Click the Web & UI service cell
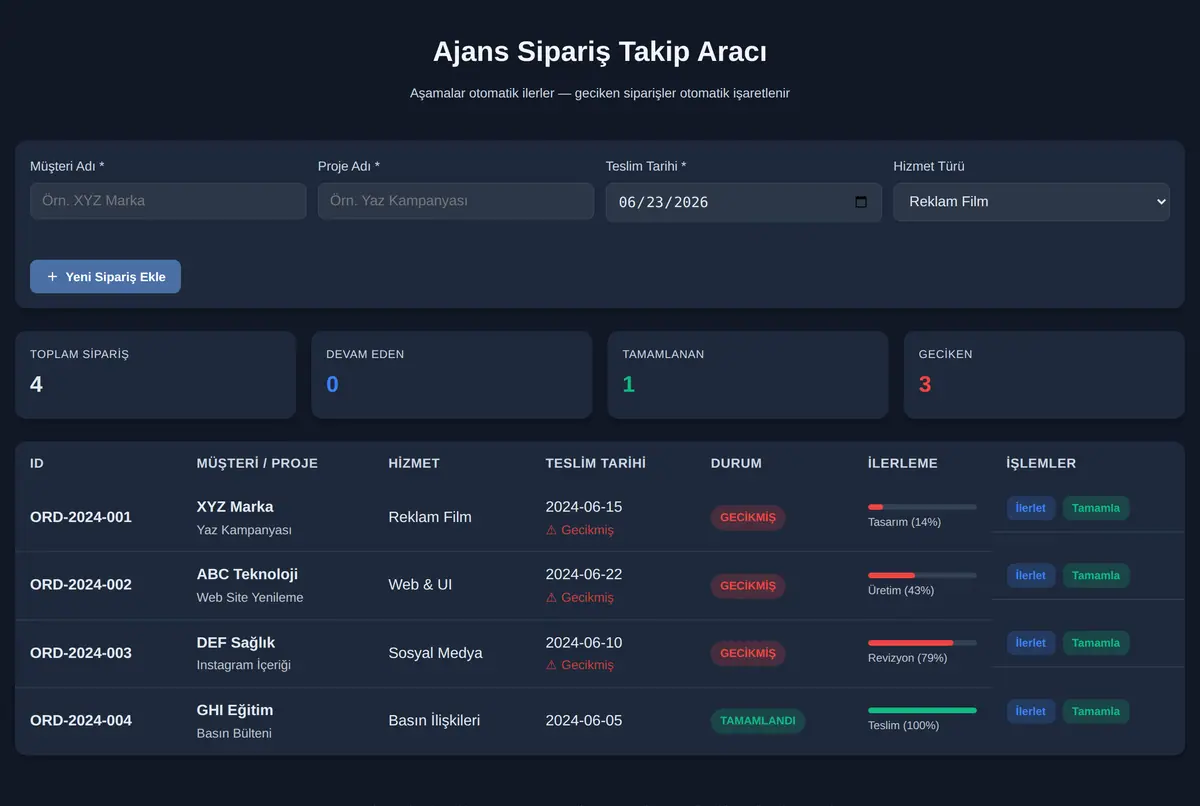1200x806 pixels. click(420, 584)
